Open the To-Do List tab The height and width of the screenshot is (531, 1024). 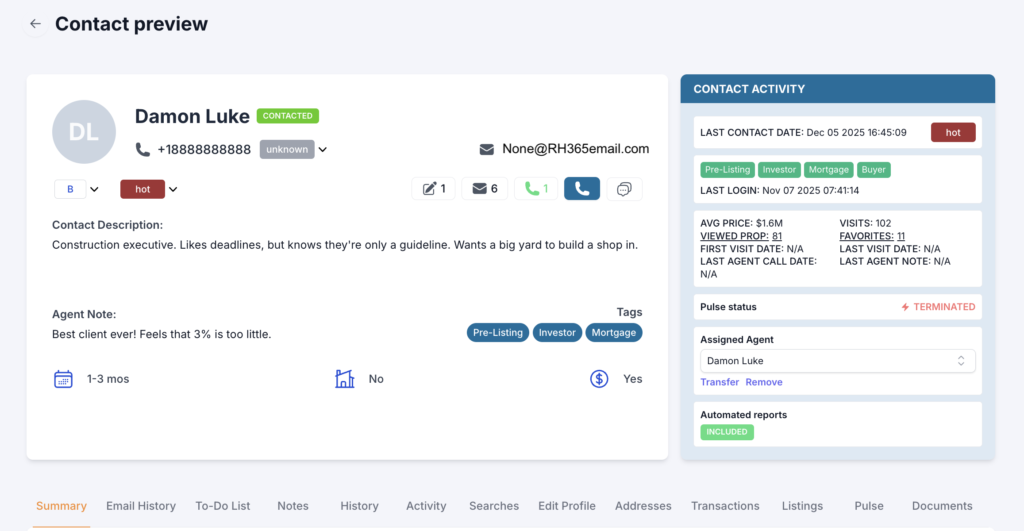(x=223, y=506)
